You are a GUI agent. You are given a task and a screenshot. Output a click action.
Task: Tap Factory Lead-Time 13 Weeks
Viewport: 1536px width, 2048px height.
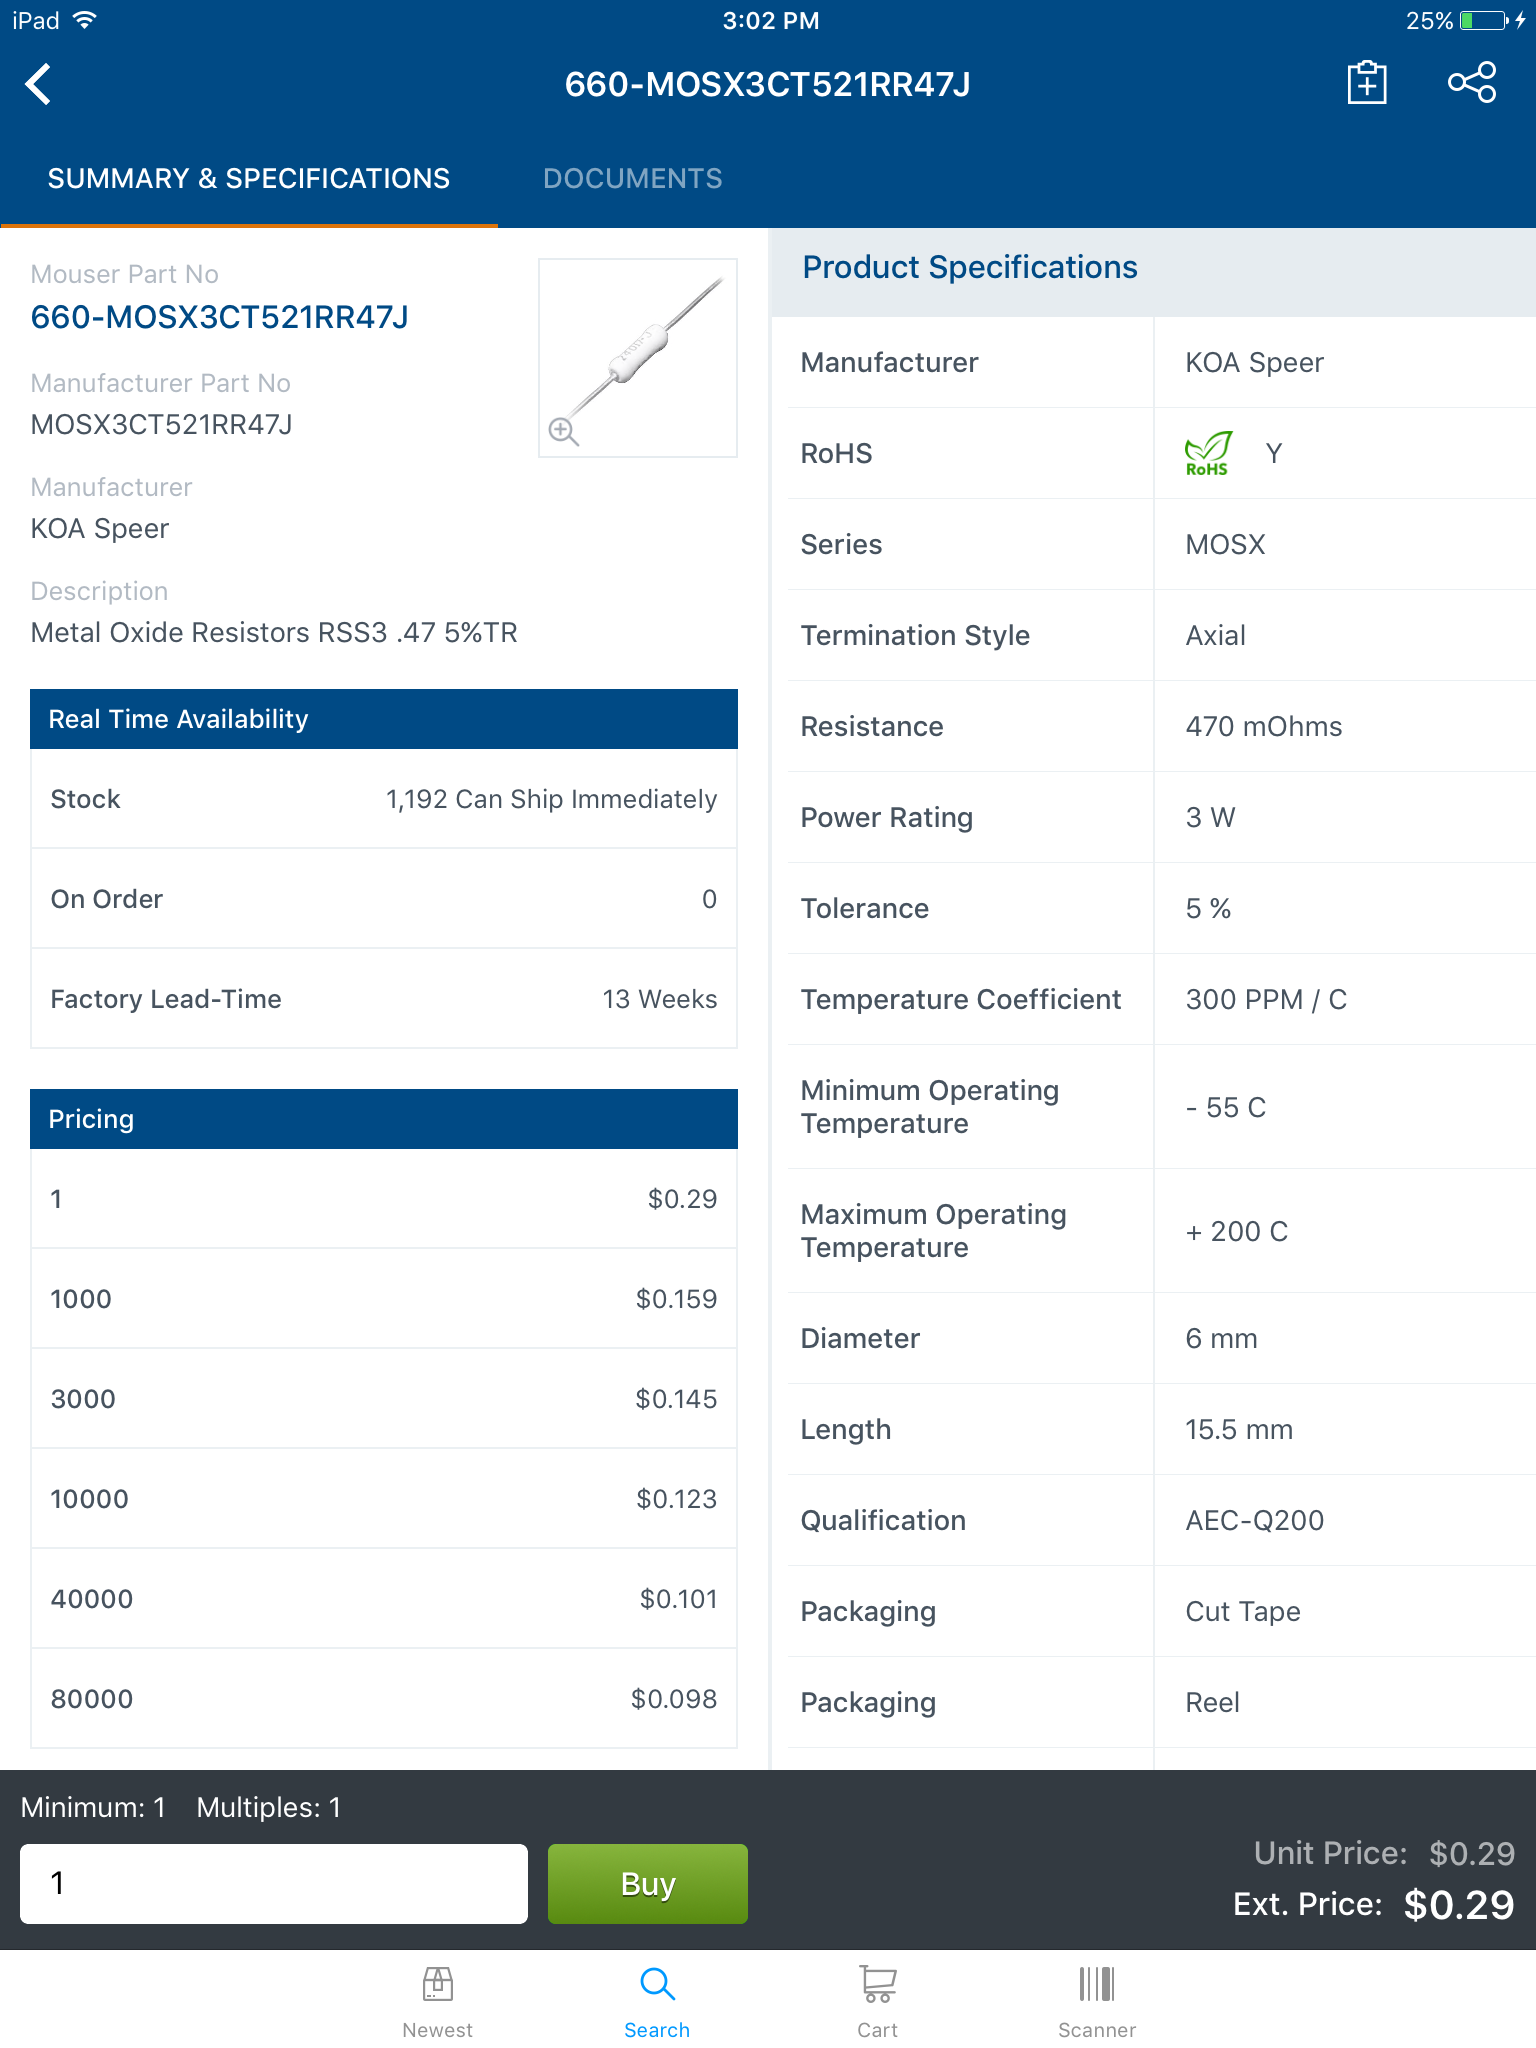point(384,999)
